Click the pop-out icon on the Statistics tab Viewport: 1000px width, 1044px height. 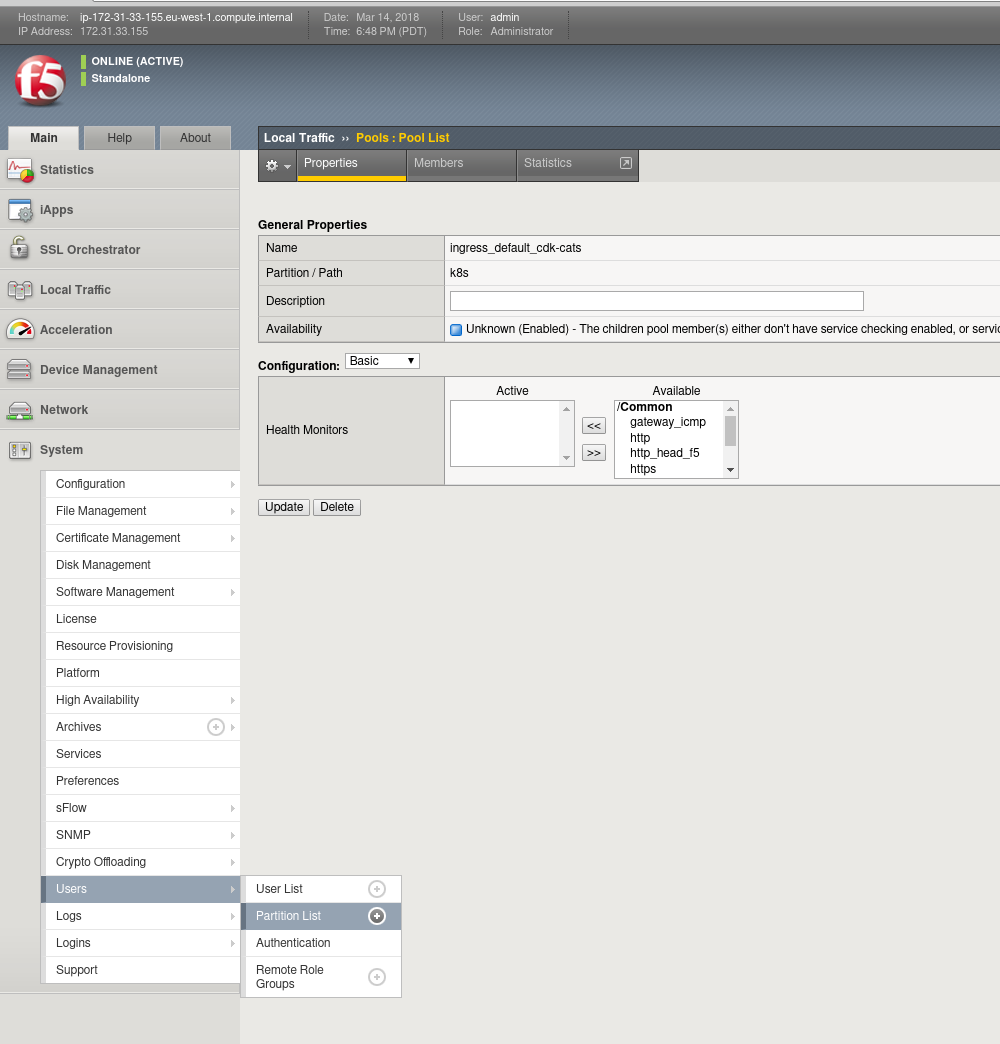click(626, 163)
